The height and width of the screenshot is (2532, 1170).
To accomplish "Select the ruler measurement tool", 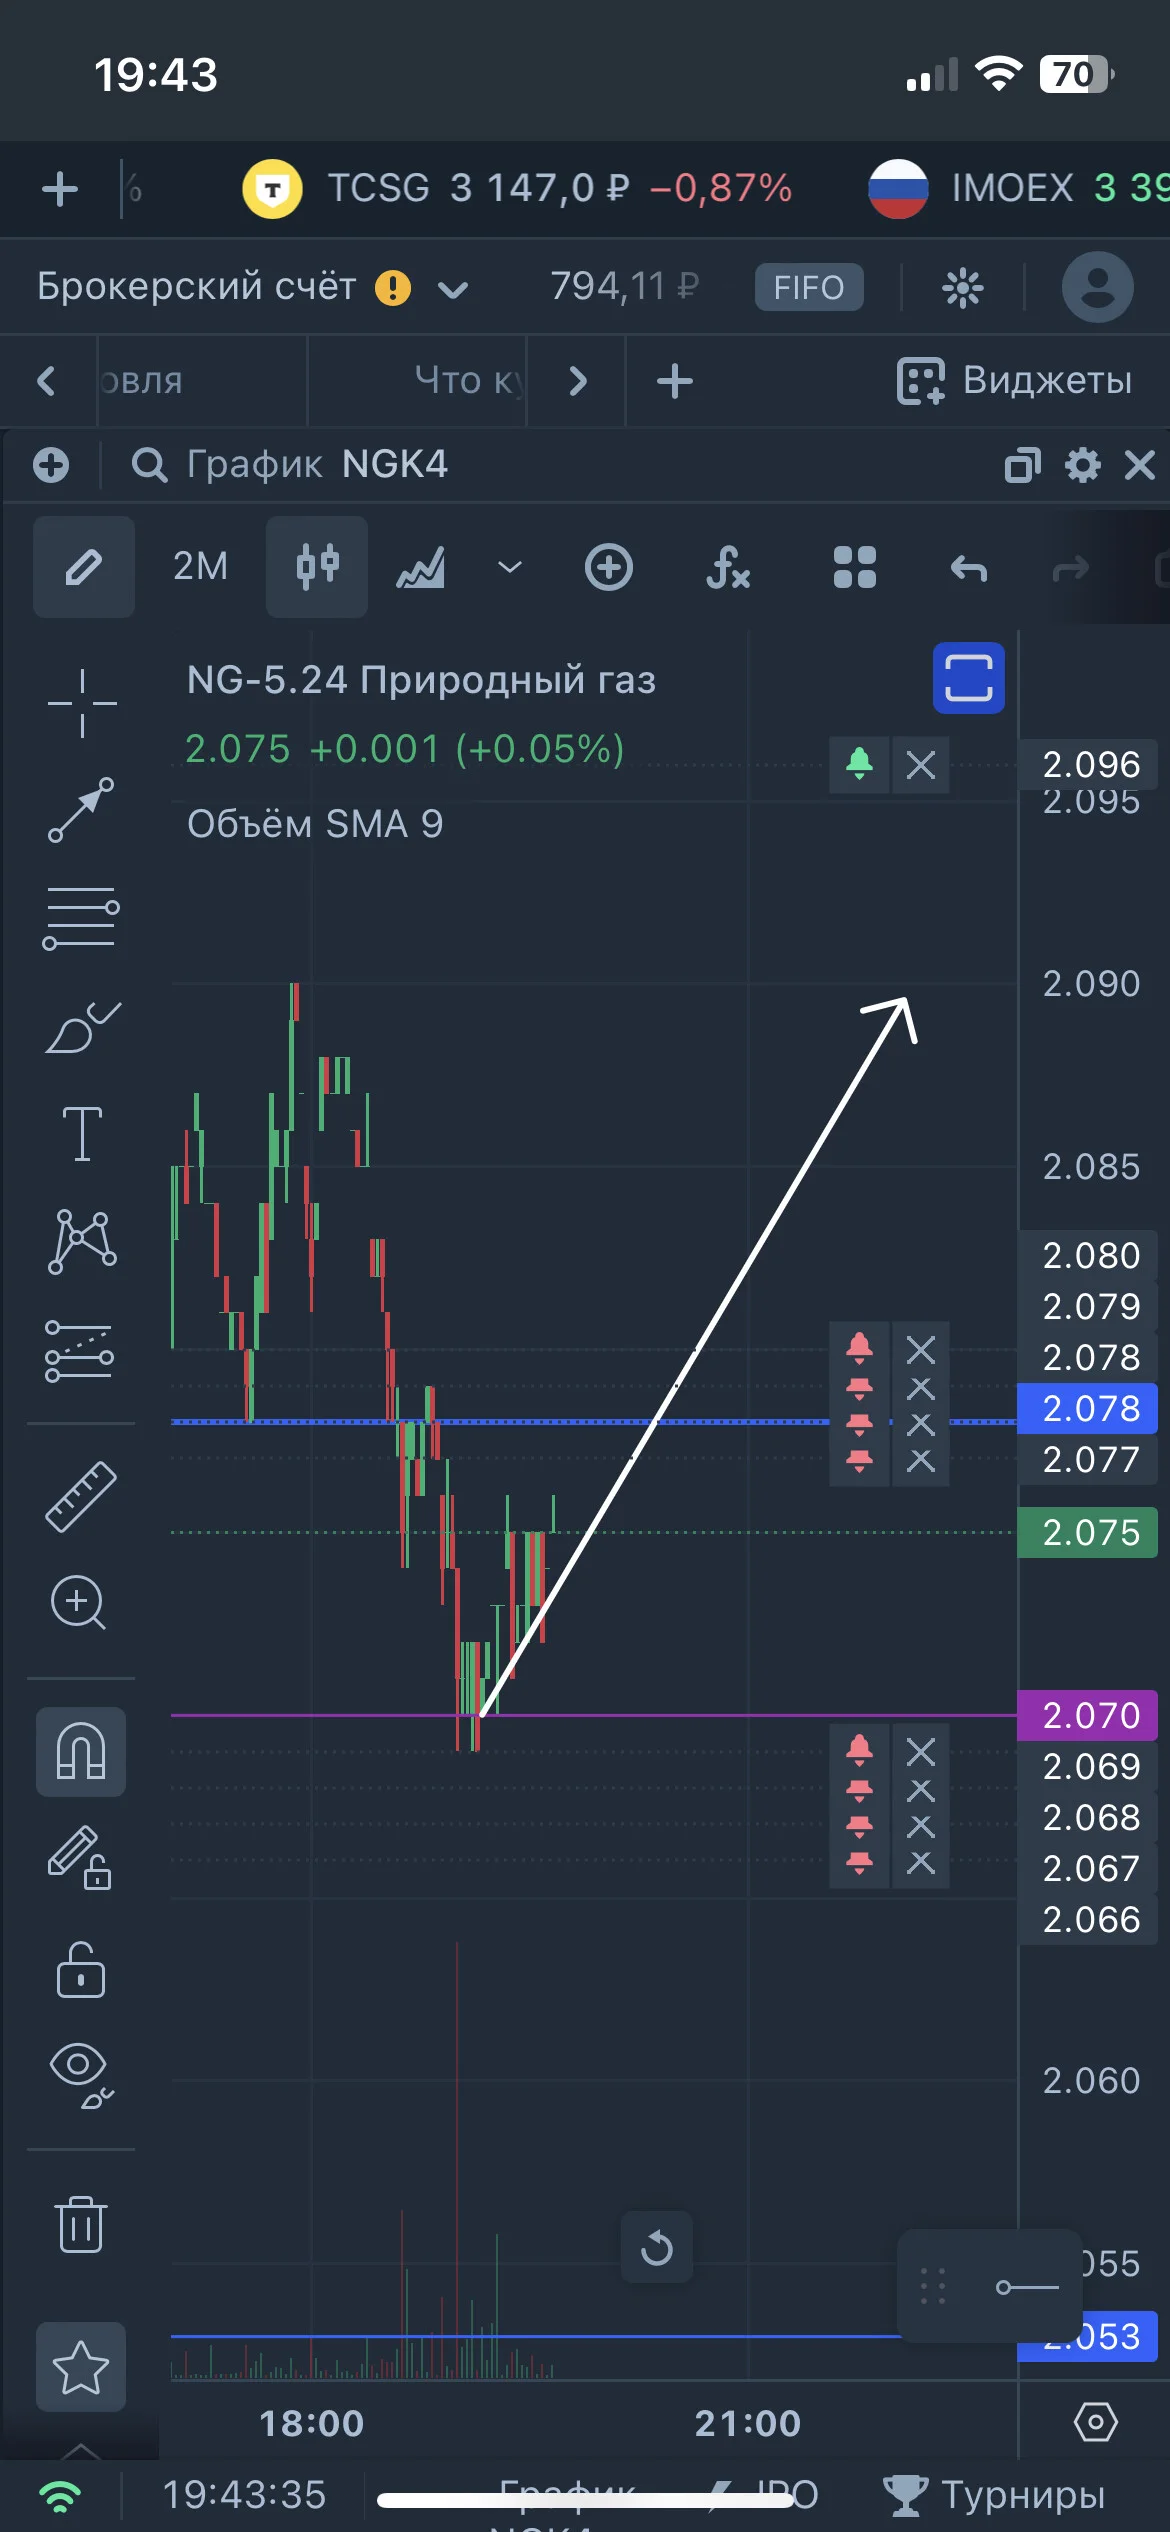I will (81, 1496).
